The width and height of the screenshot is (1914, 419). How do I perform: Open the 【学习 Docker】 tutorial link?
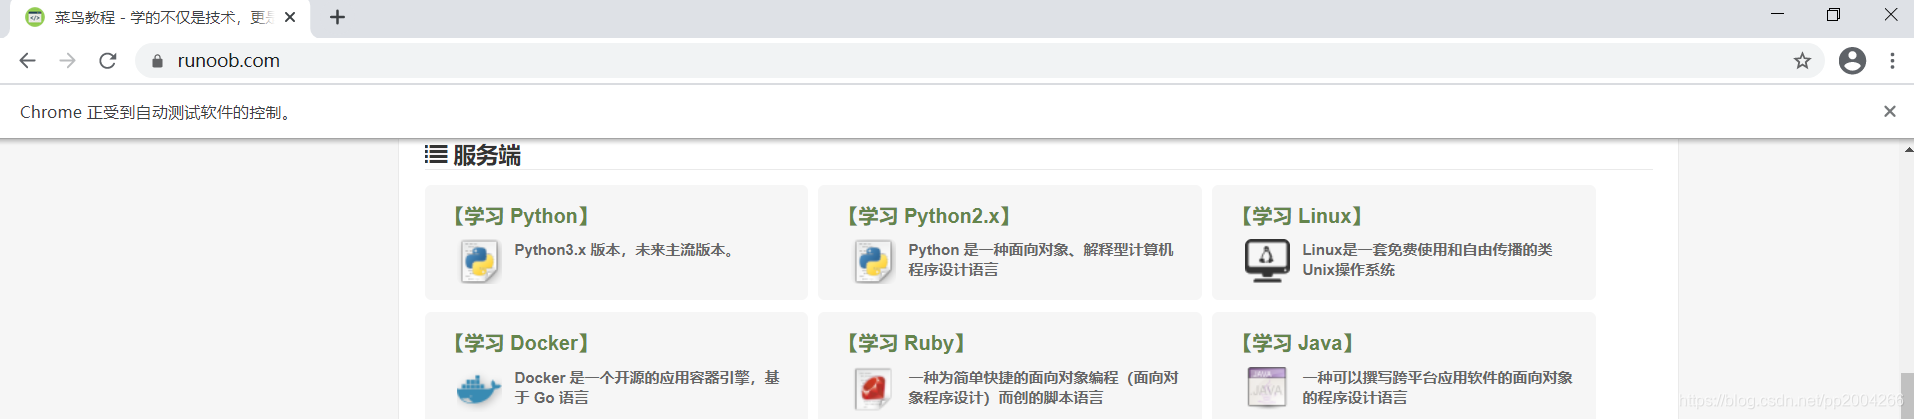coord(521,343)
